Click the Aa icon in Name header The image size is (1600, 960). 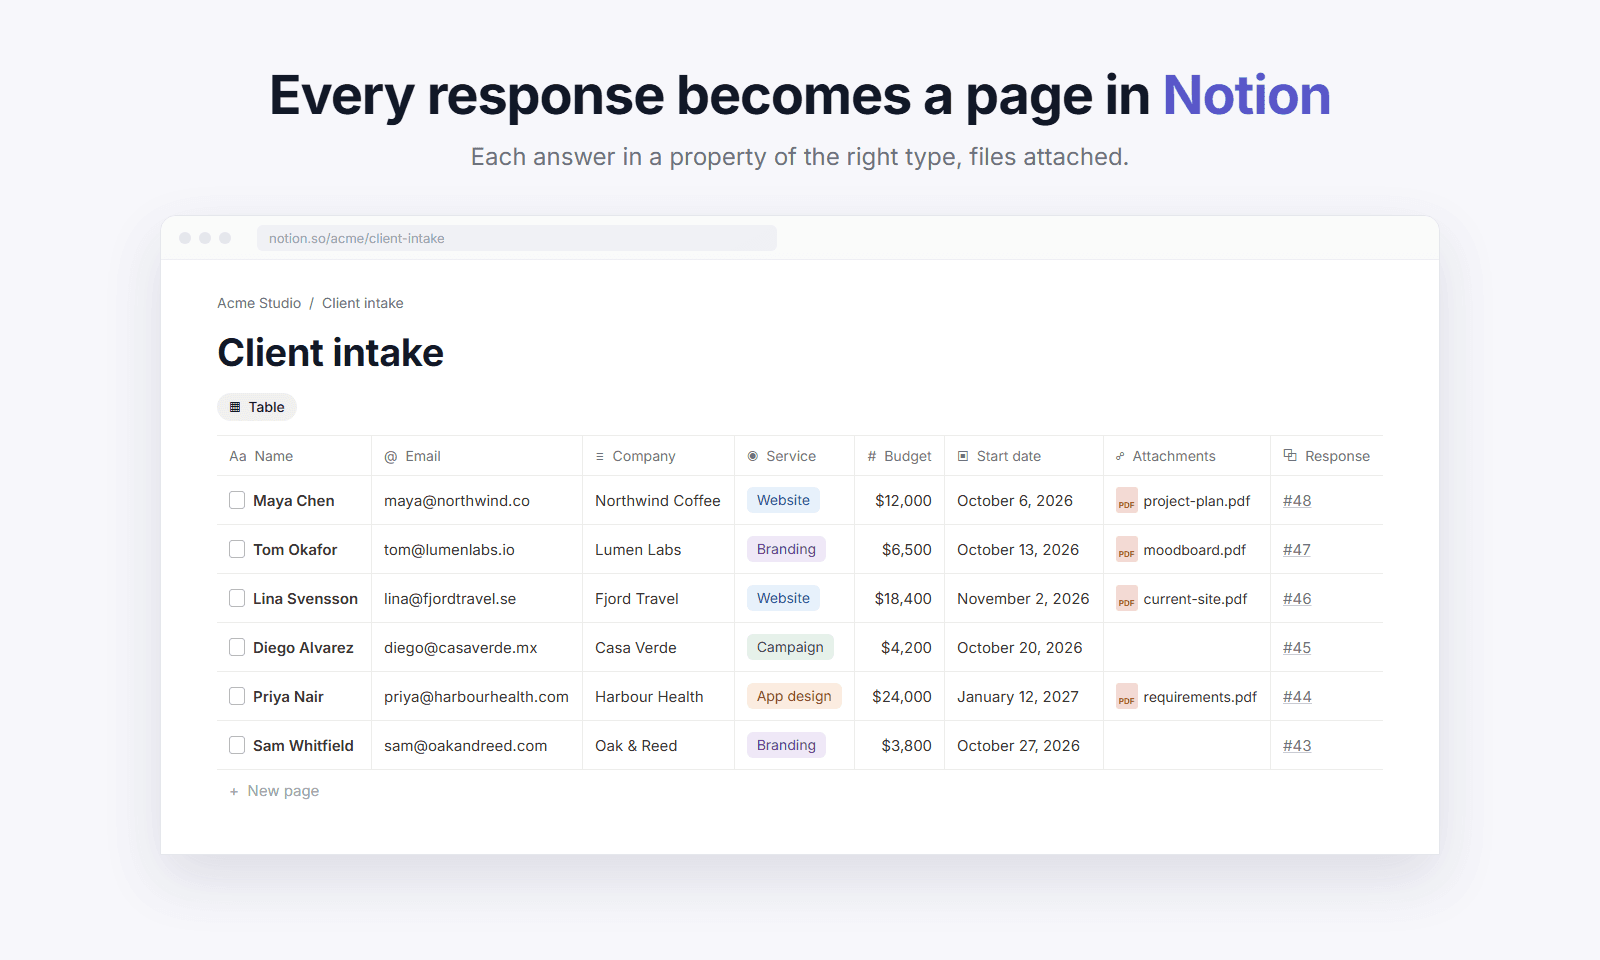238,456
